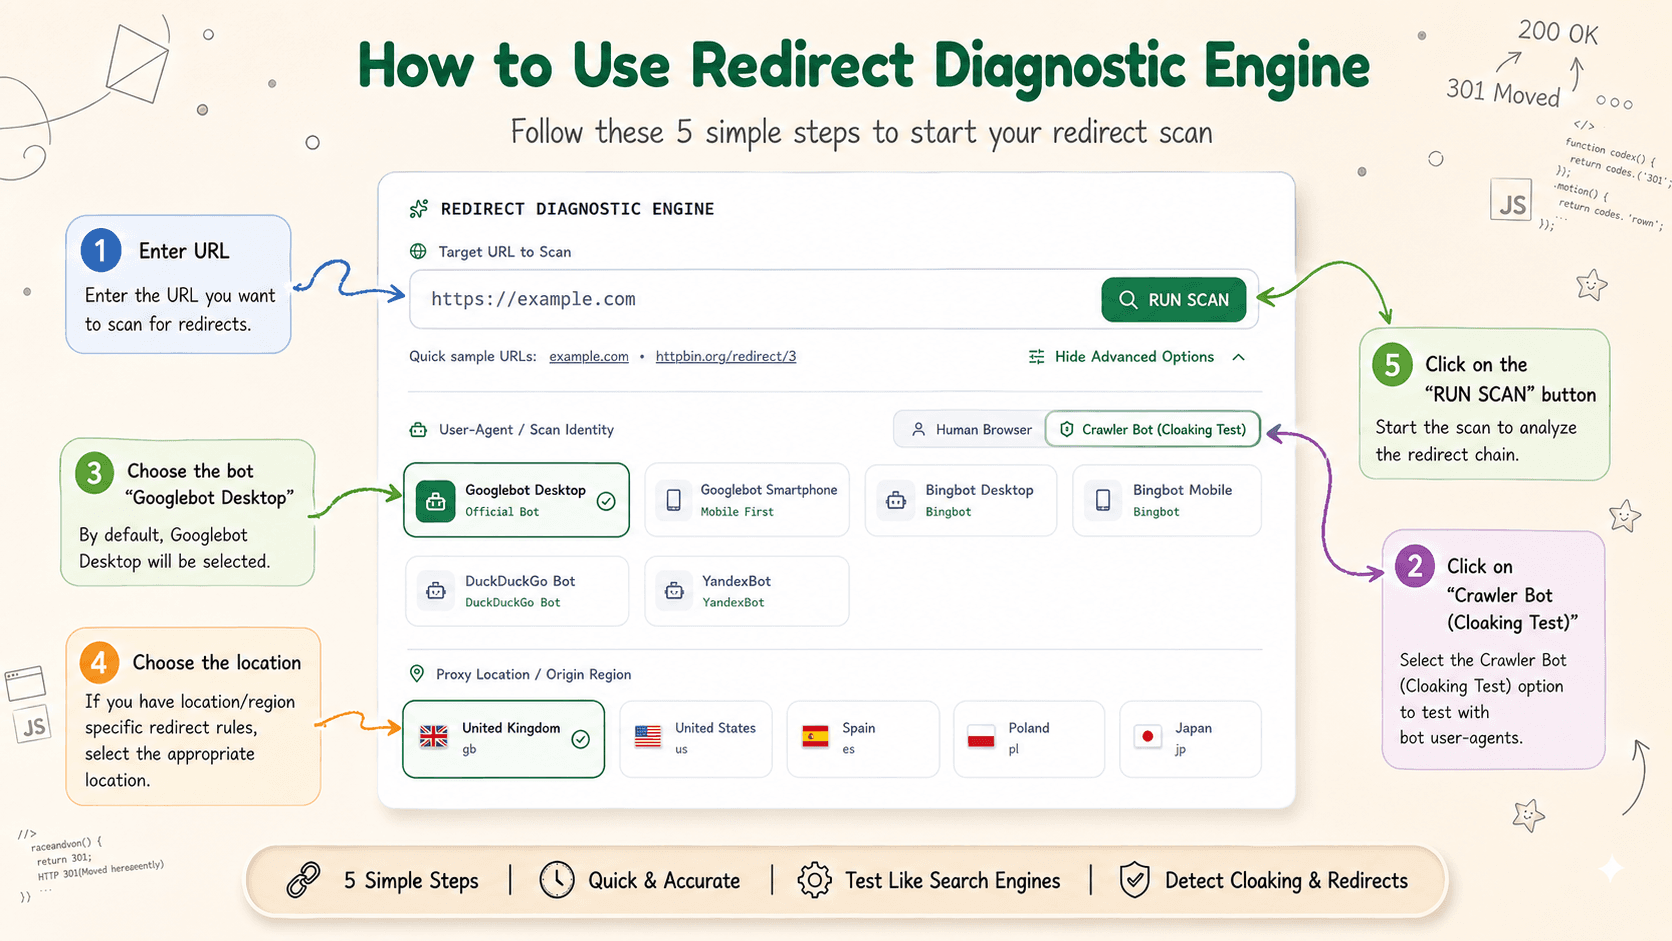Select the Googlebot Smartphone bot card
This screenshot has width=1672, height=941.
(x=747, y=500)
